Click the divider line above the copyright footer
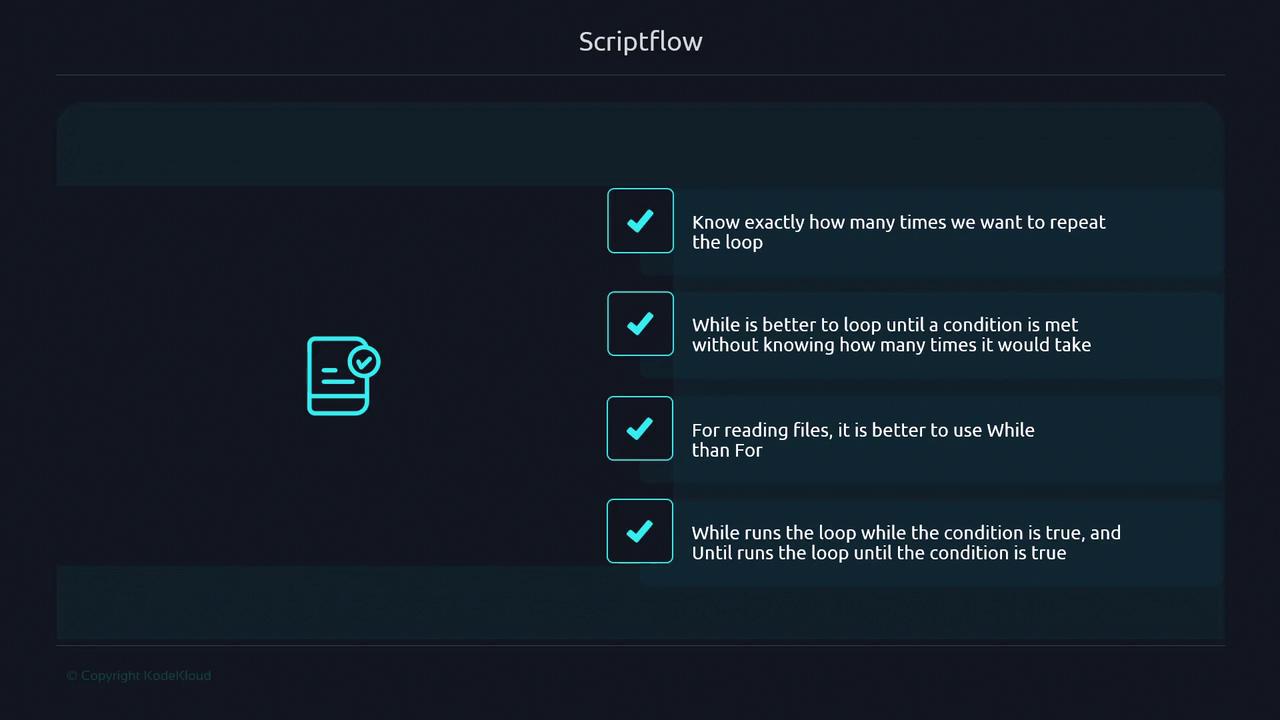 (640, 646)
